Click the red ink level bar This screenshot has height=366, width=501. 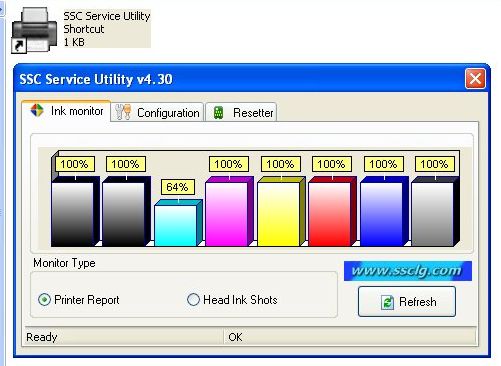click(x=332, y=211)
